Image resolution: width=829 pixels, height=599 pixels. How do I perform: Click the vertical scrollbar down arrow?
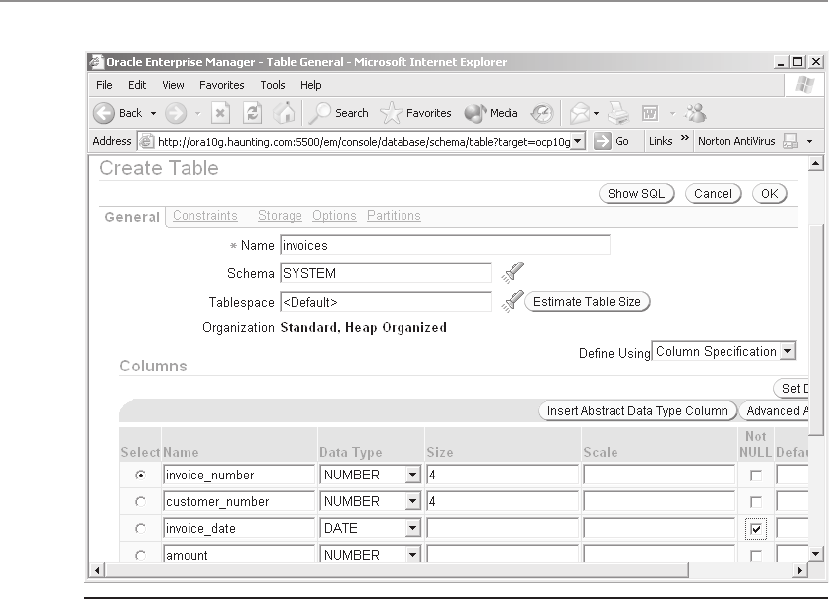click(815, 554)
